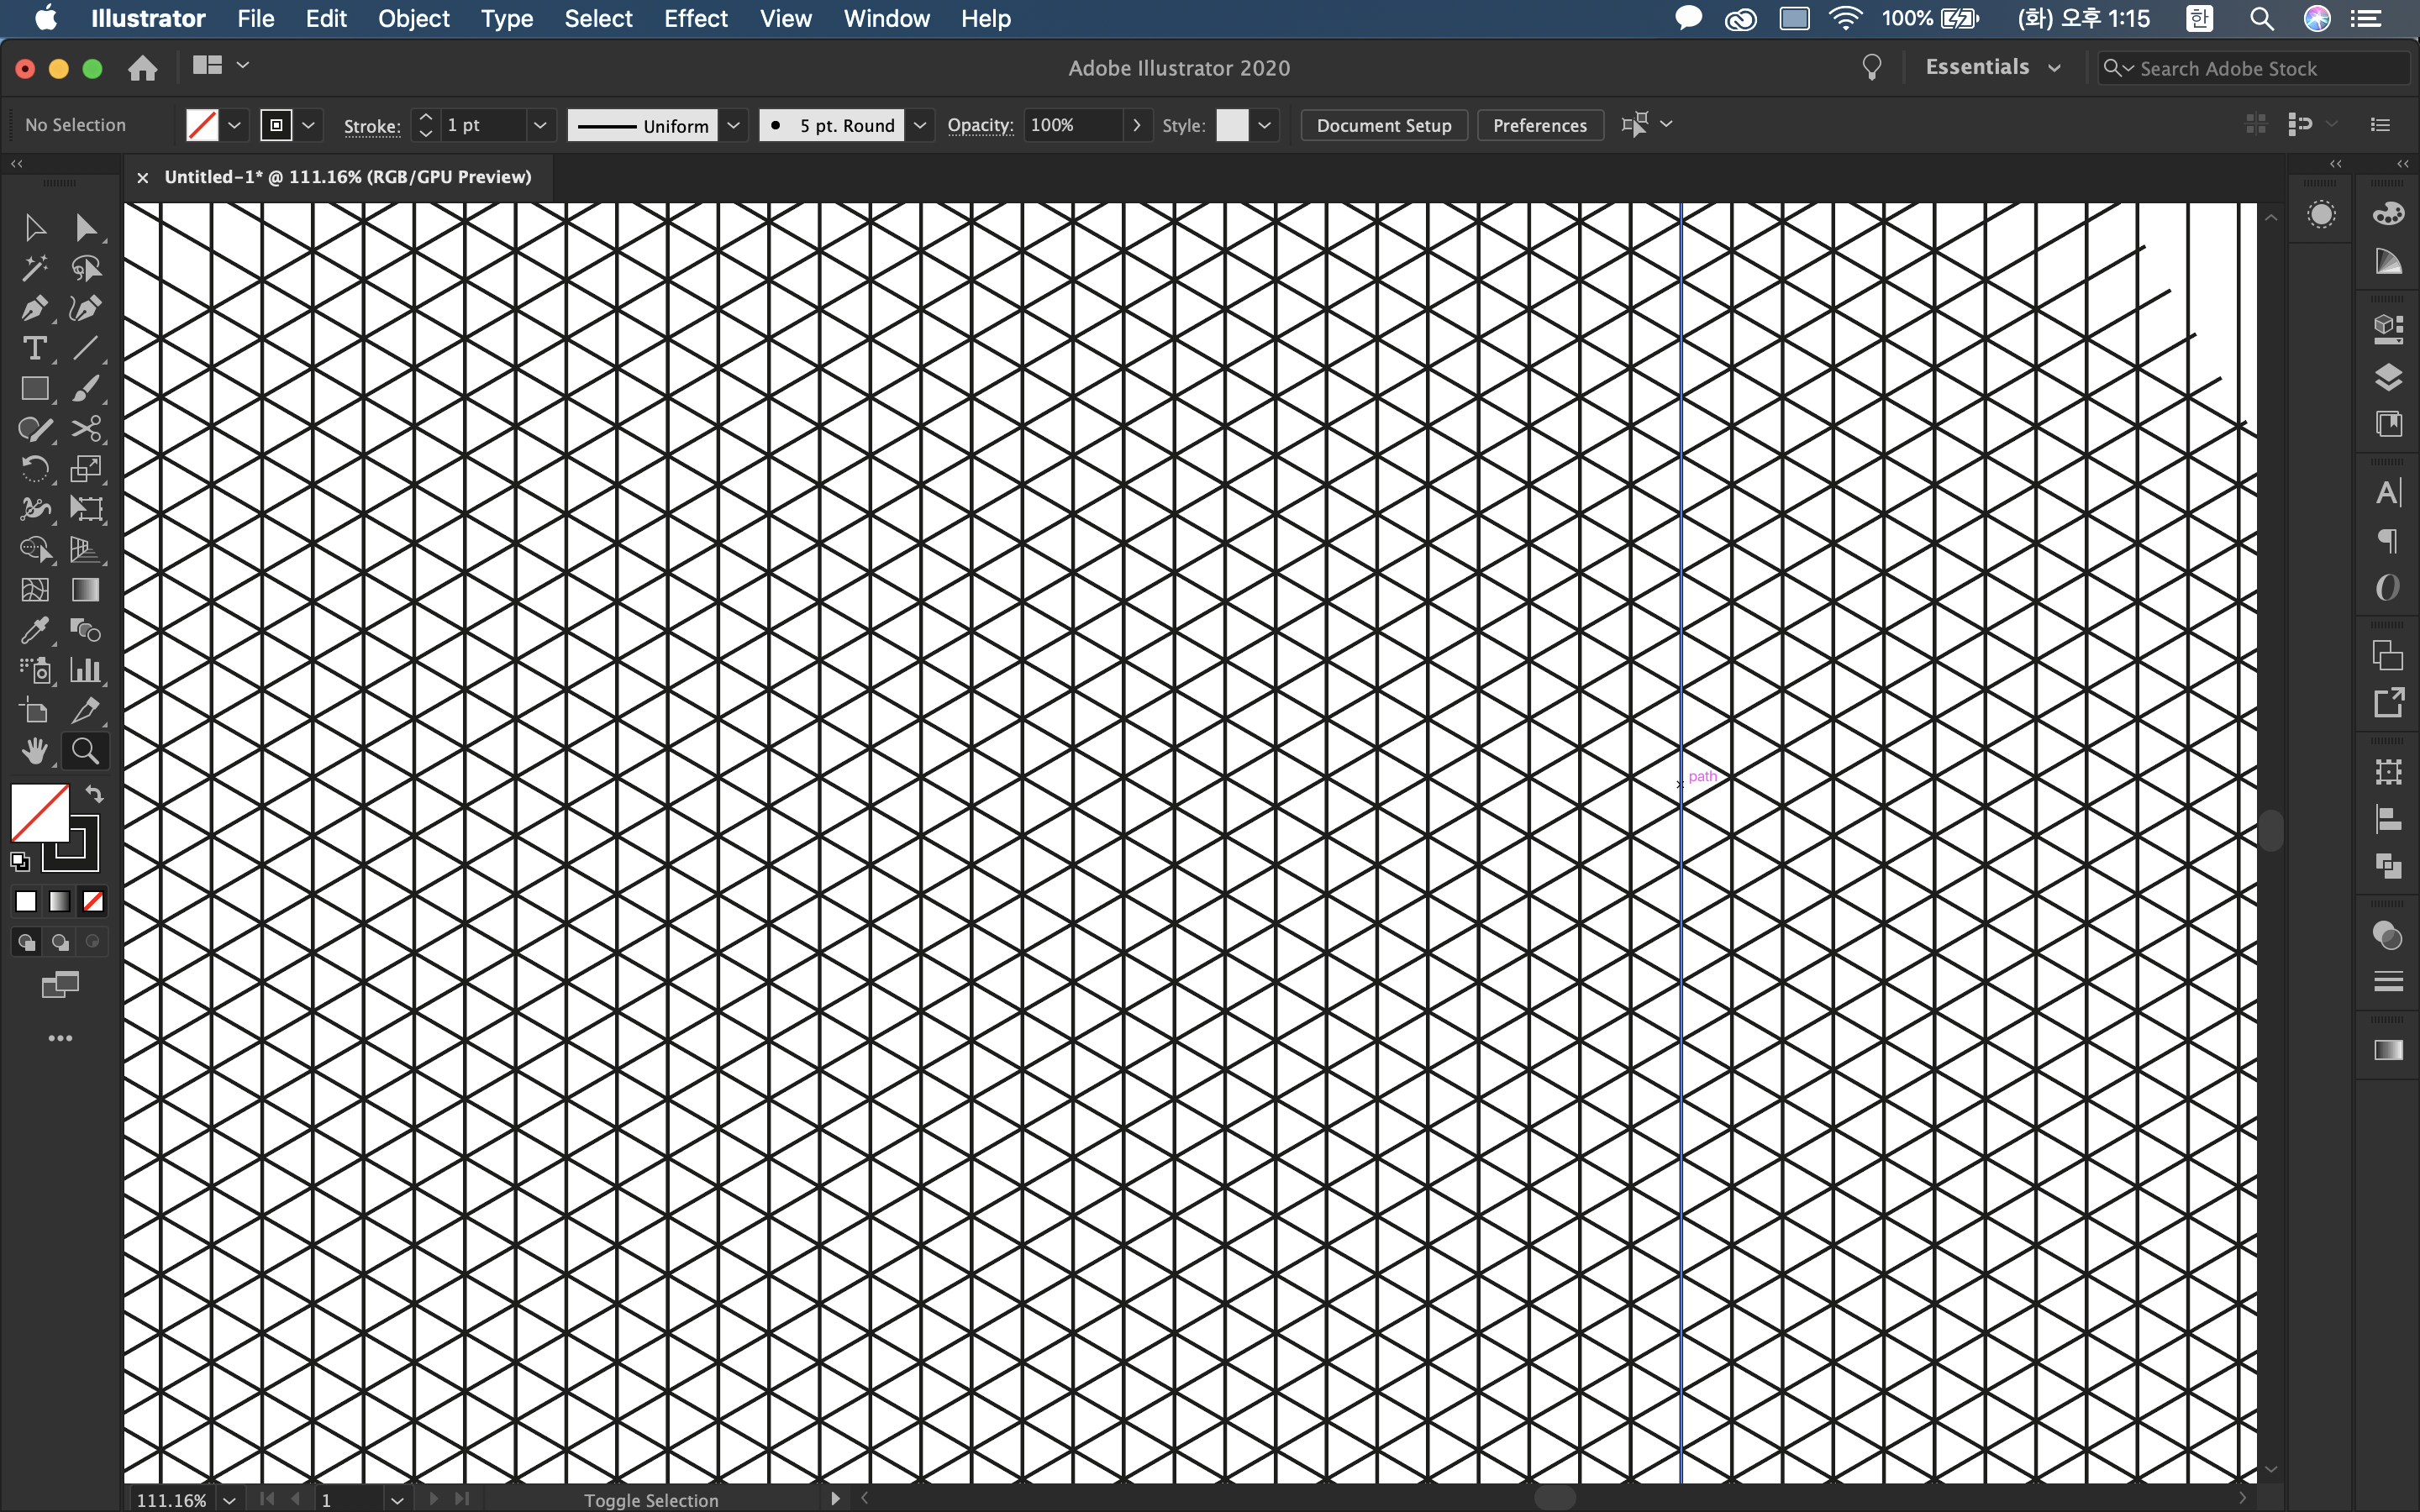Open the Object menu

(413, 18)
